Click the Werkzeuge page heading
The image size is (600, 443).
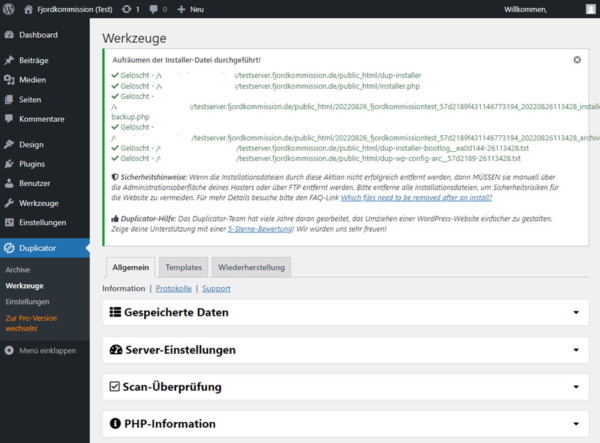pyautogui.click(x=134, y=38)
